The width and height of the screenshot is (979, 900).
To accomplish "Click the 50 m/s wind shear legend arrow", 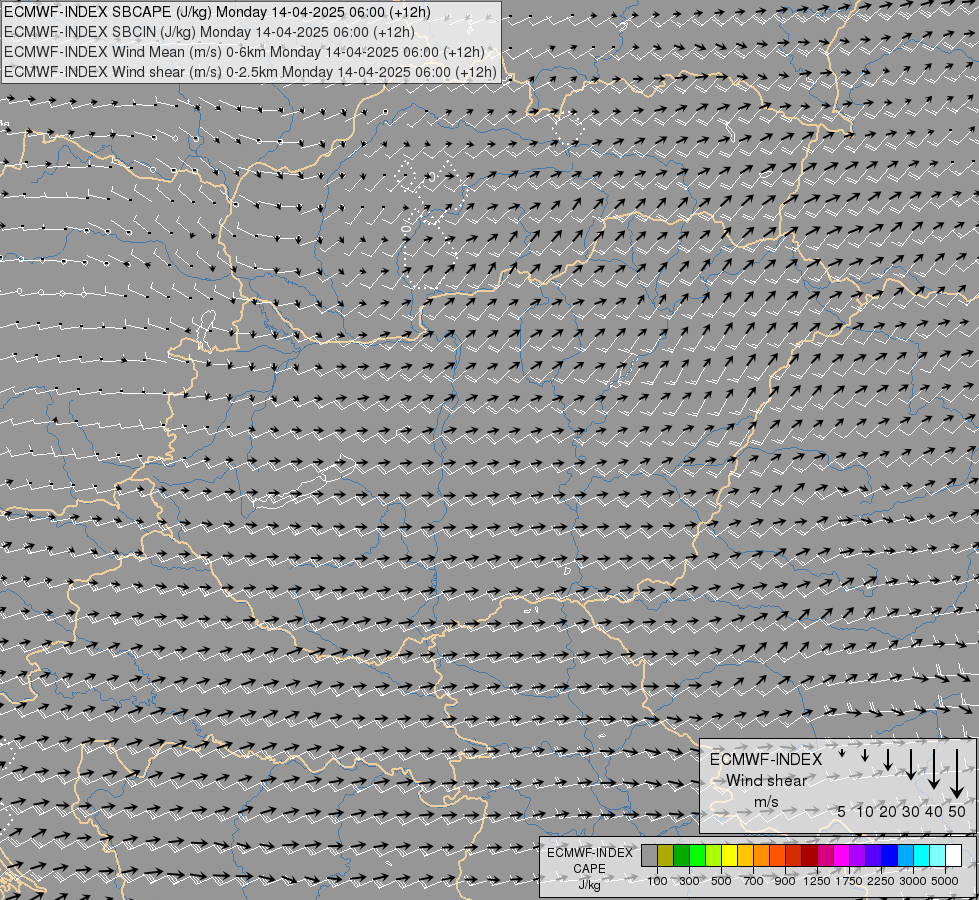I will point(957,773).
